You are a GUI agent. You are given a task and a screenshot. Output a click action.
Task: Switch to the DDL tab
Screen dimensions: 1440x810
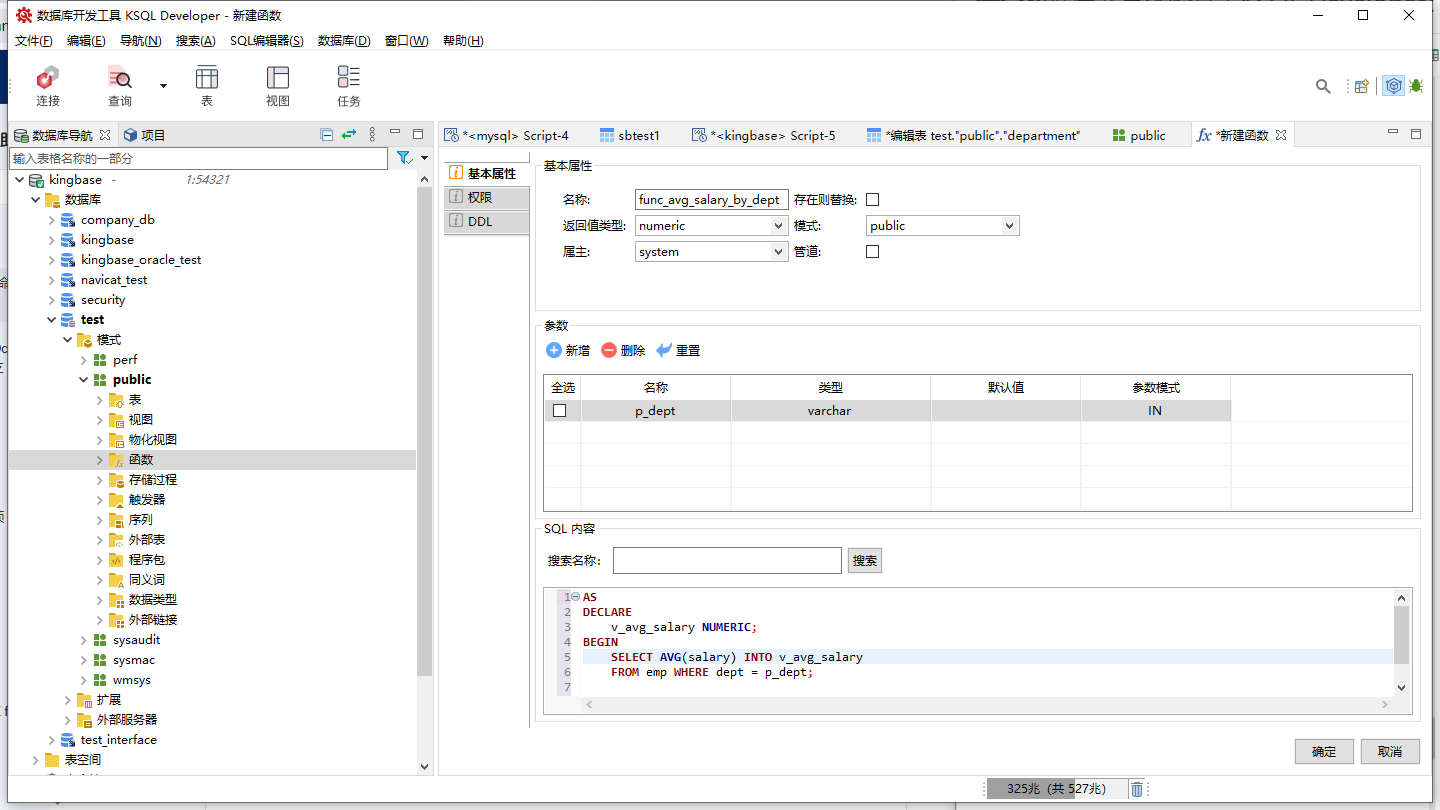click(x=480, y=222)
